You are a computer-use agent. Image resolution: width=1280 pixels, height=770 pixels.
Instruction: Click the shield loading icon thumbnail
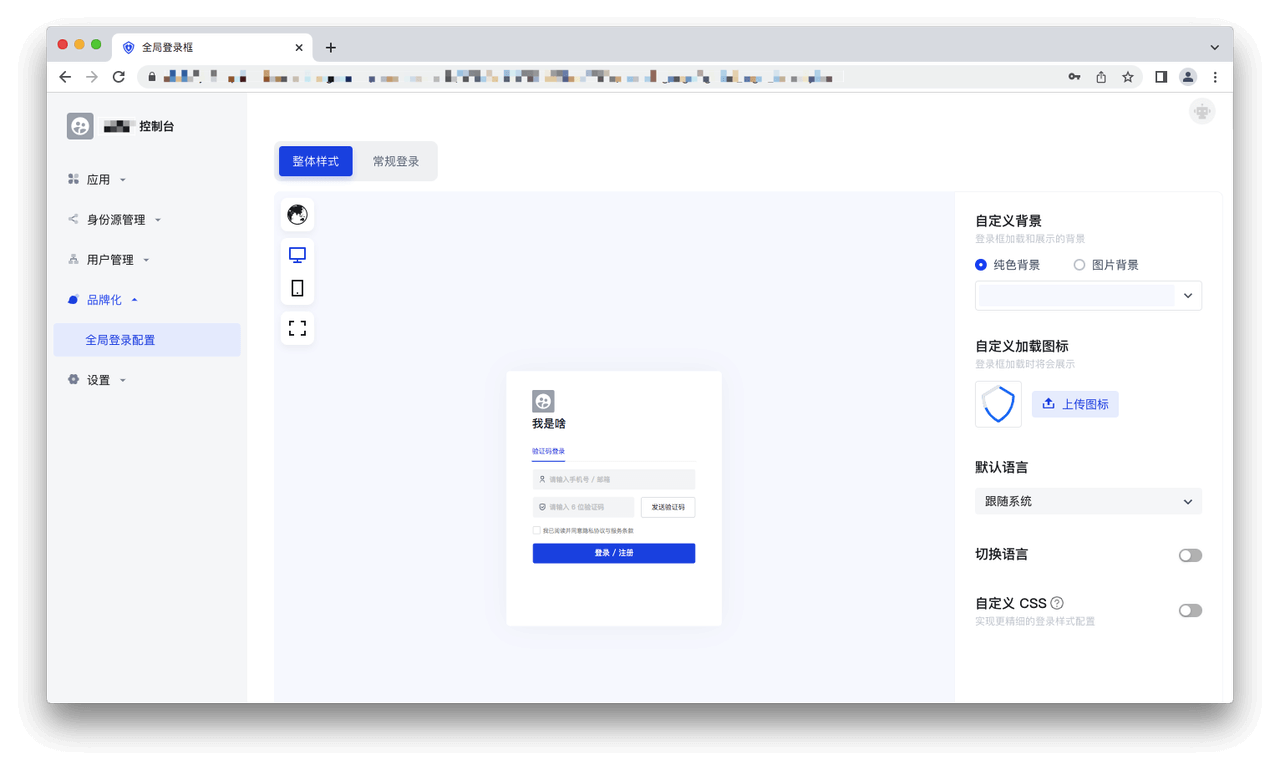(998, 404)
